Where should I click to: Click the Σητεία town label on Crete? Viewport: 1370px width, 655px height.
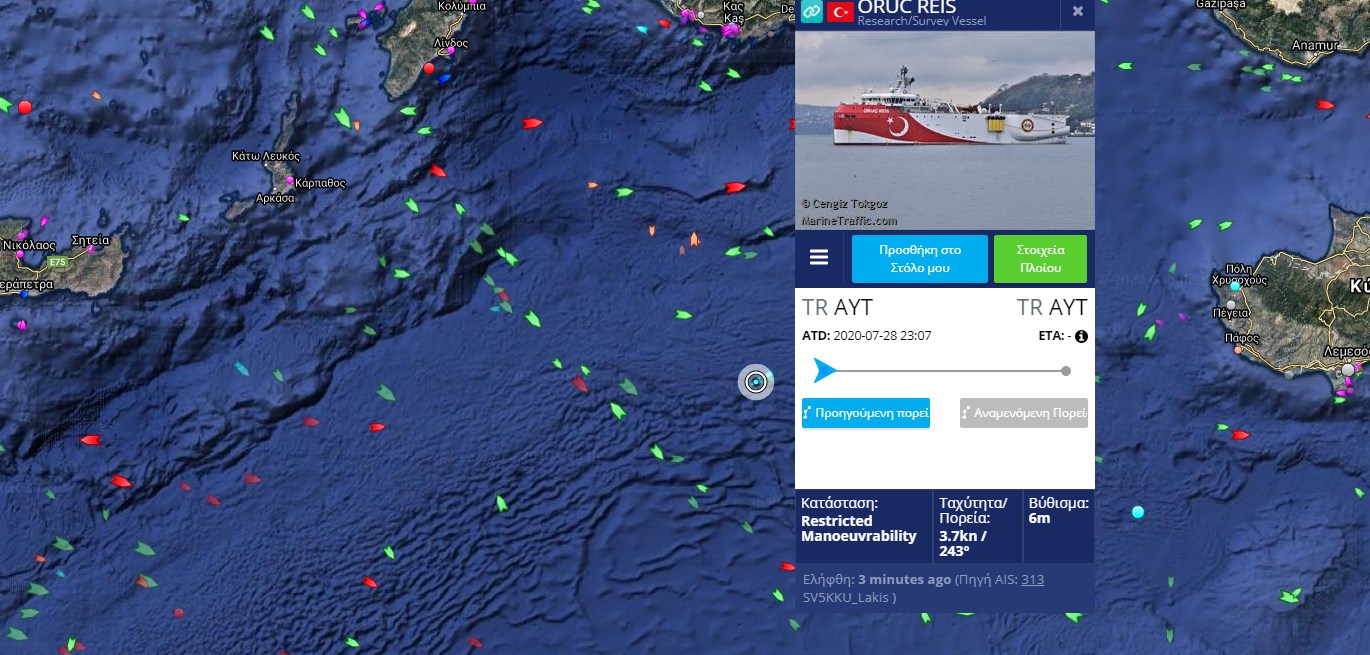pos(91,240)
